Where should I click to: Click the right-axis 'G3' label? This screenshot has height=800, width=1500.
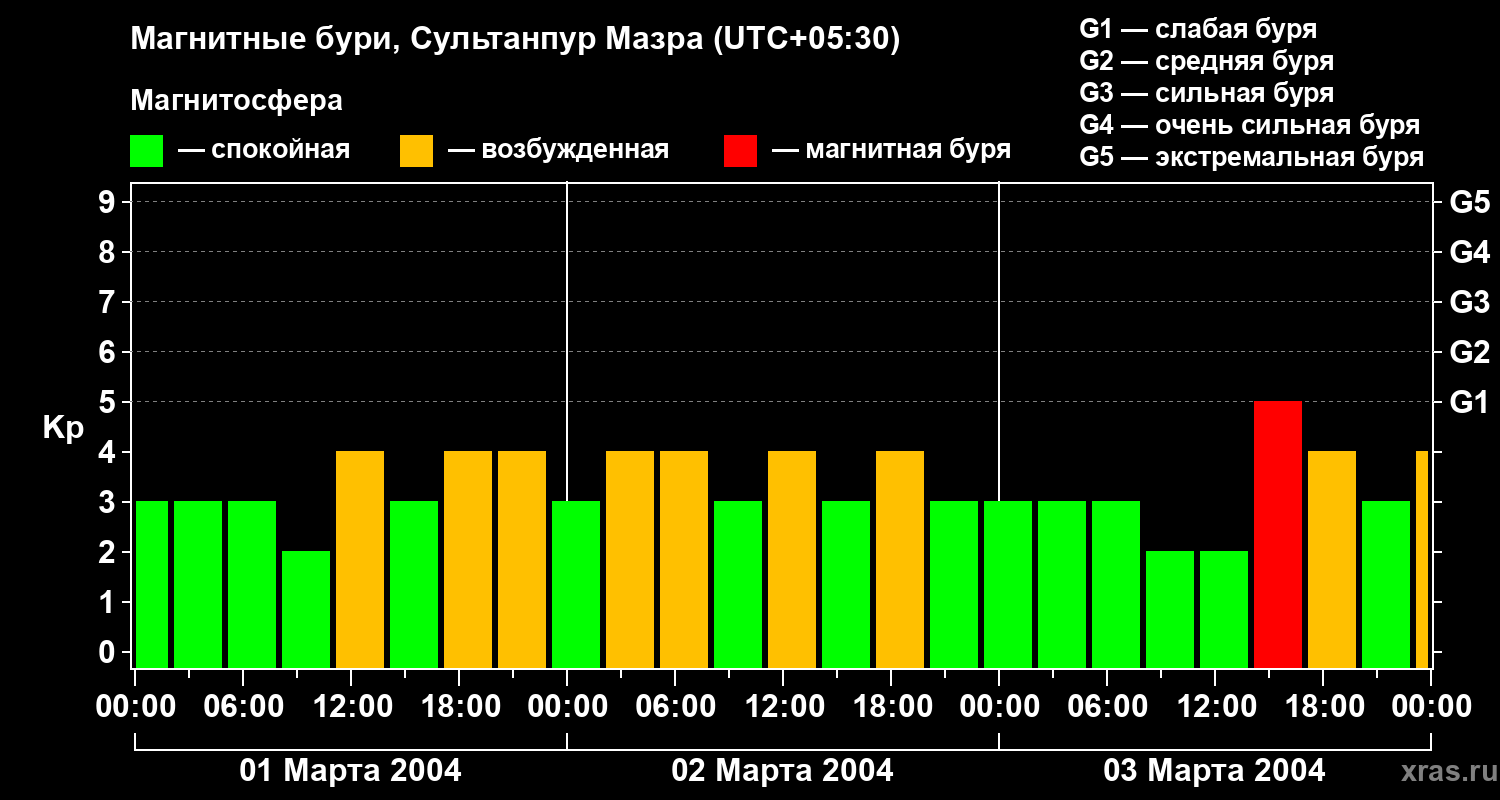pyautogui.click(x=1470, y=302)
